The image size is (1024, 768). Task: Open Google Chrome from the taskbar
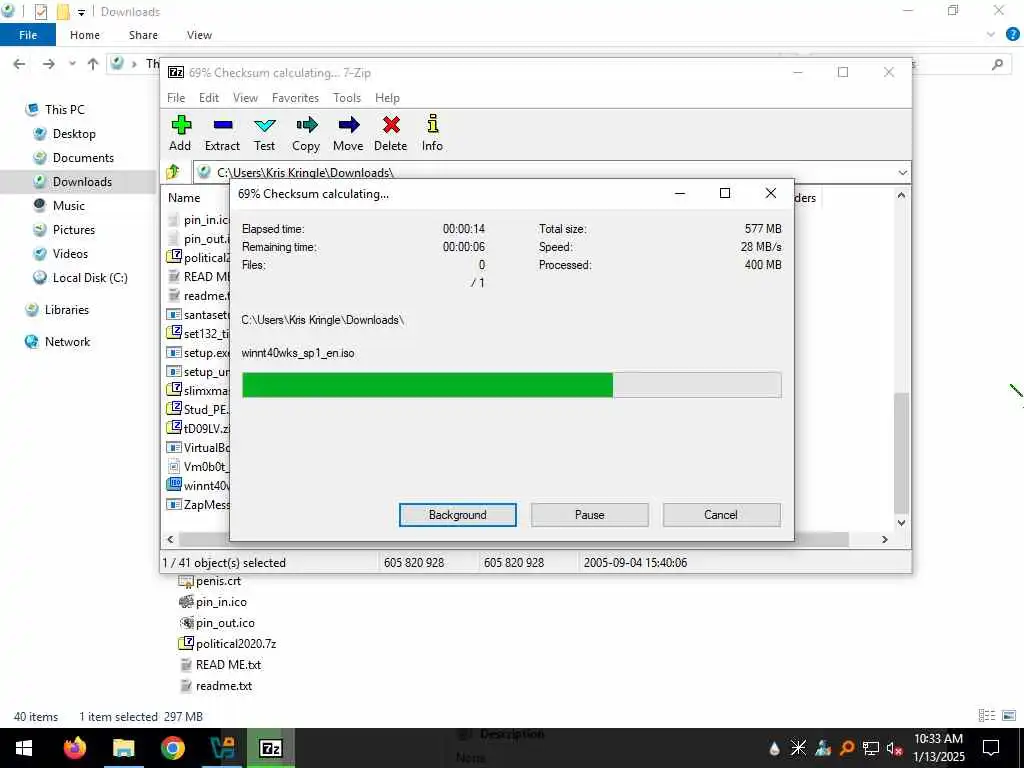click(x=172, y=748)
